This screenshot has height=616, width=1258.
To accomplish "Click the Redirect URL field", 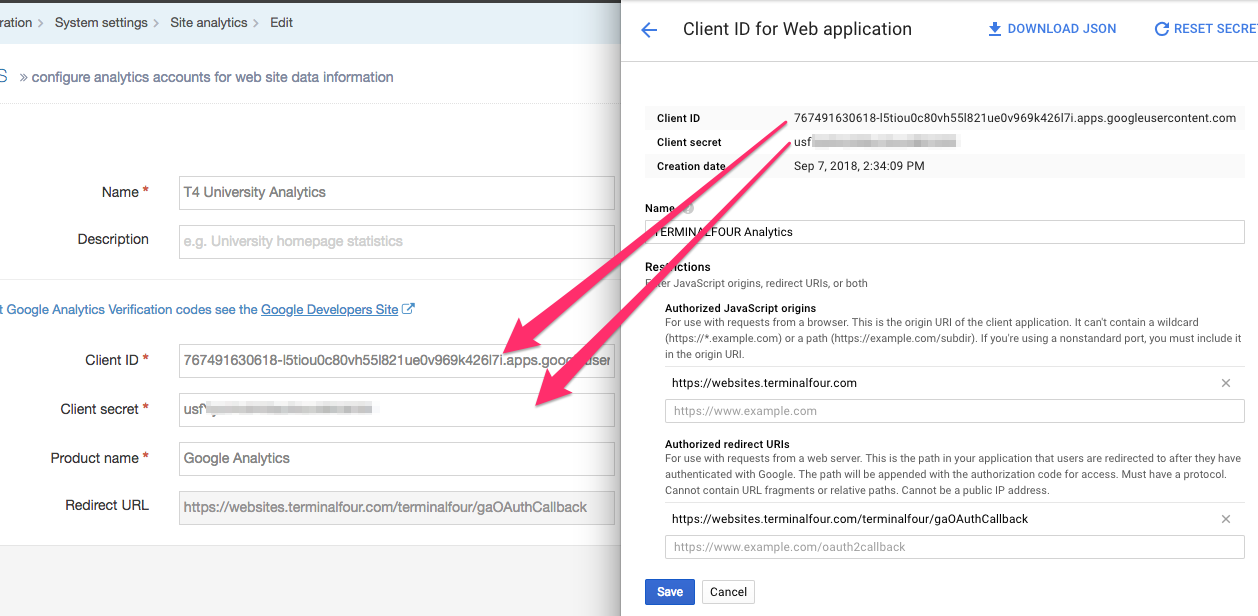I will pos(396,507).
